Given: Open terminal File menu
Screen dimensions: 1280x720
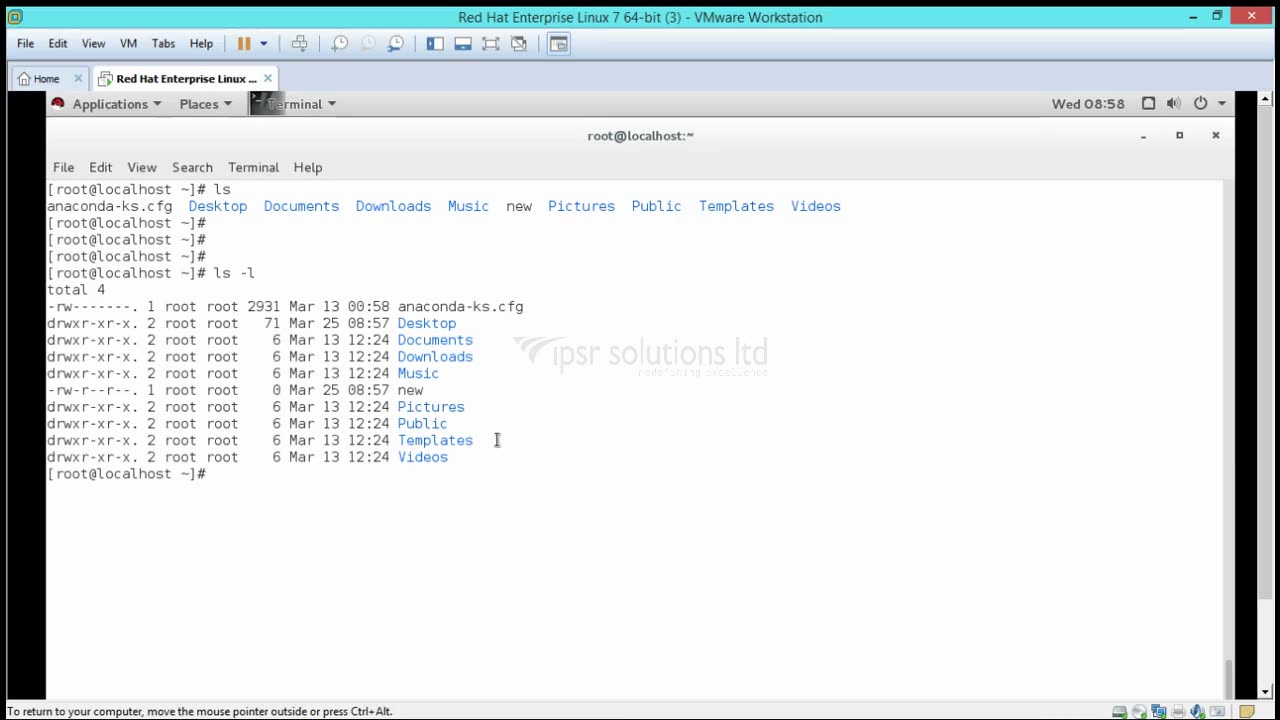Looking at the screenshot, I should click(x=63, y=167).
